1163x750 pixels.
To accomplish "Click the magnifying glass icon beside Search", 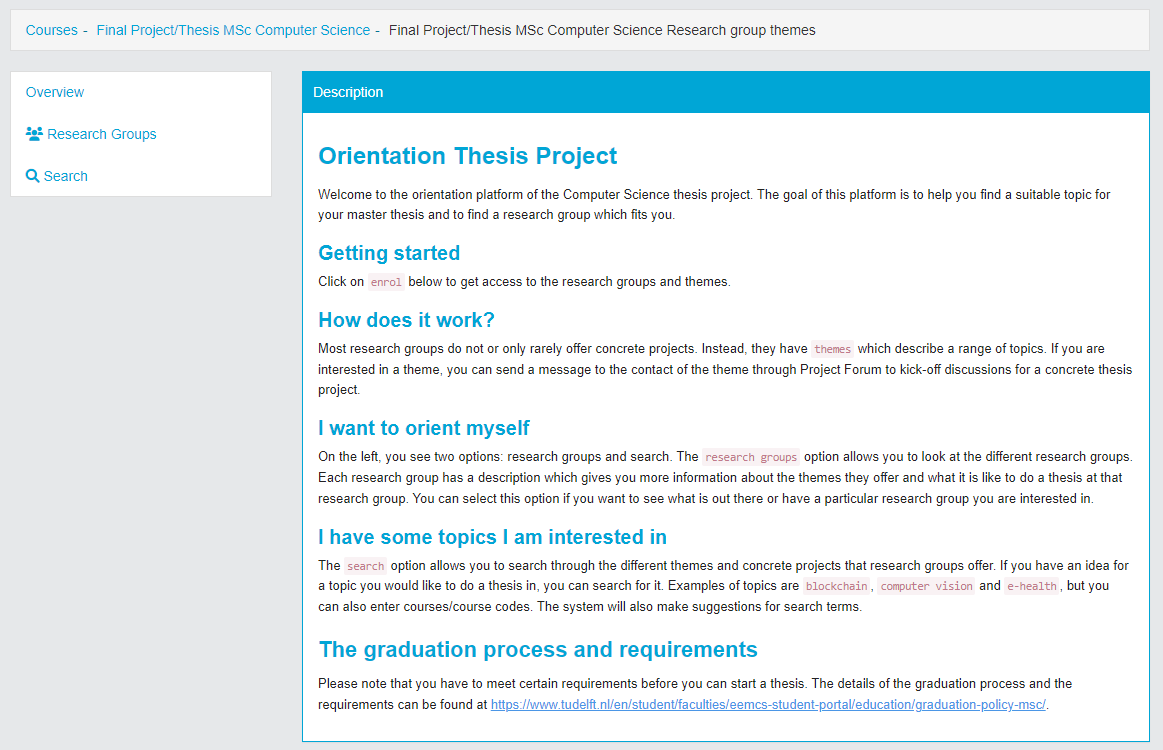I will [x=33, y=176].
